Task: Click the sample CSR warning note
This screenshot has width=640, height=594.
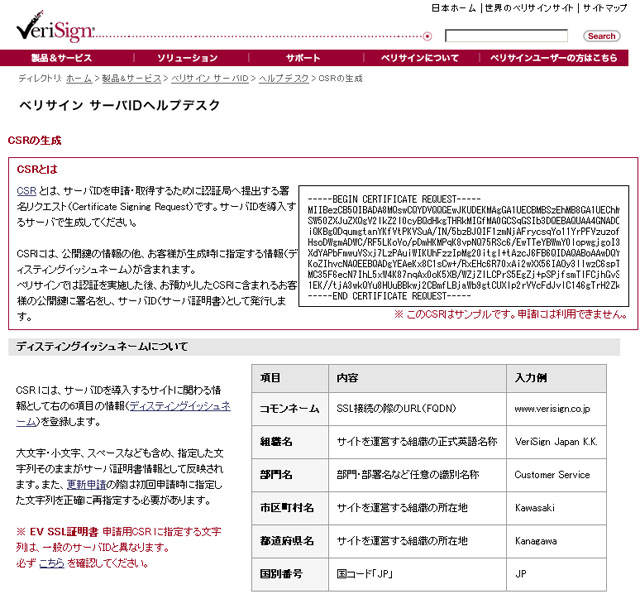Action: 510,314
